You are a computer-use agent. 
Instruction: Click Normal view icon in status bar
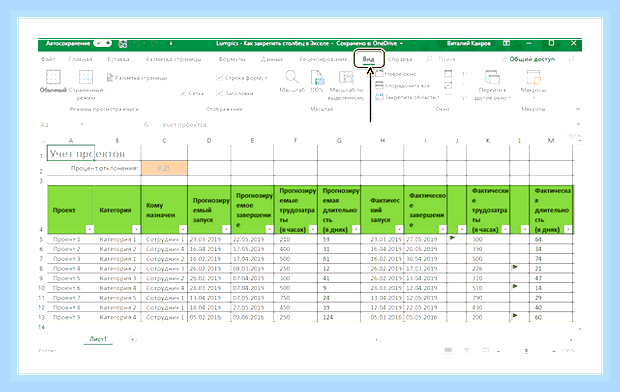click(x=448, y=350)
